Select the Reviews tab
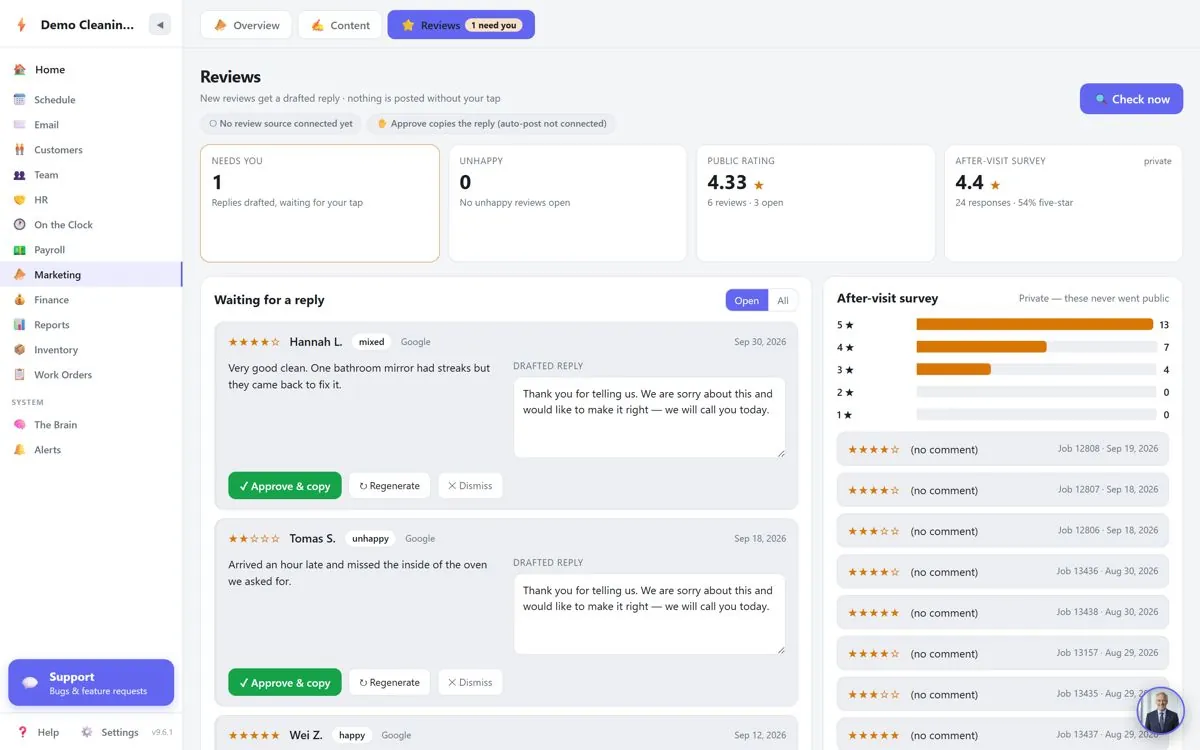Screen dimensions: 1200x750 pos(461,25)
